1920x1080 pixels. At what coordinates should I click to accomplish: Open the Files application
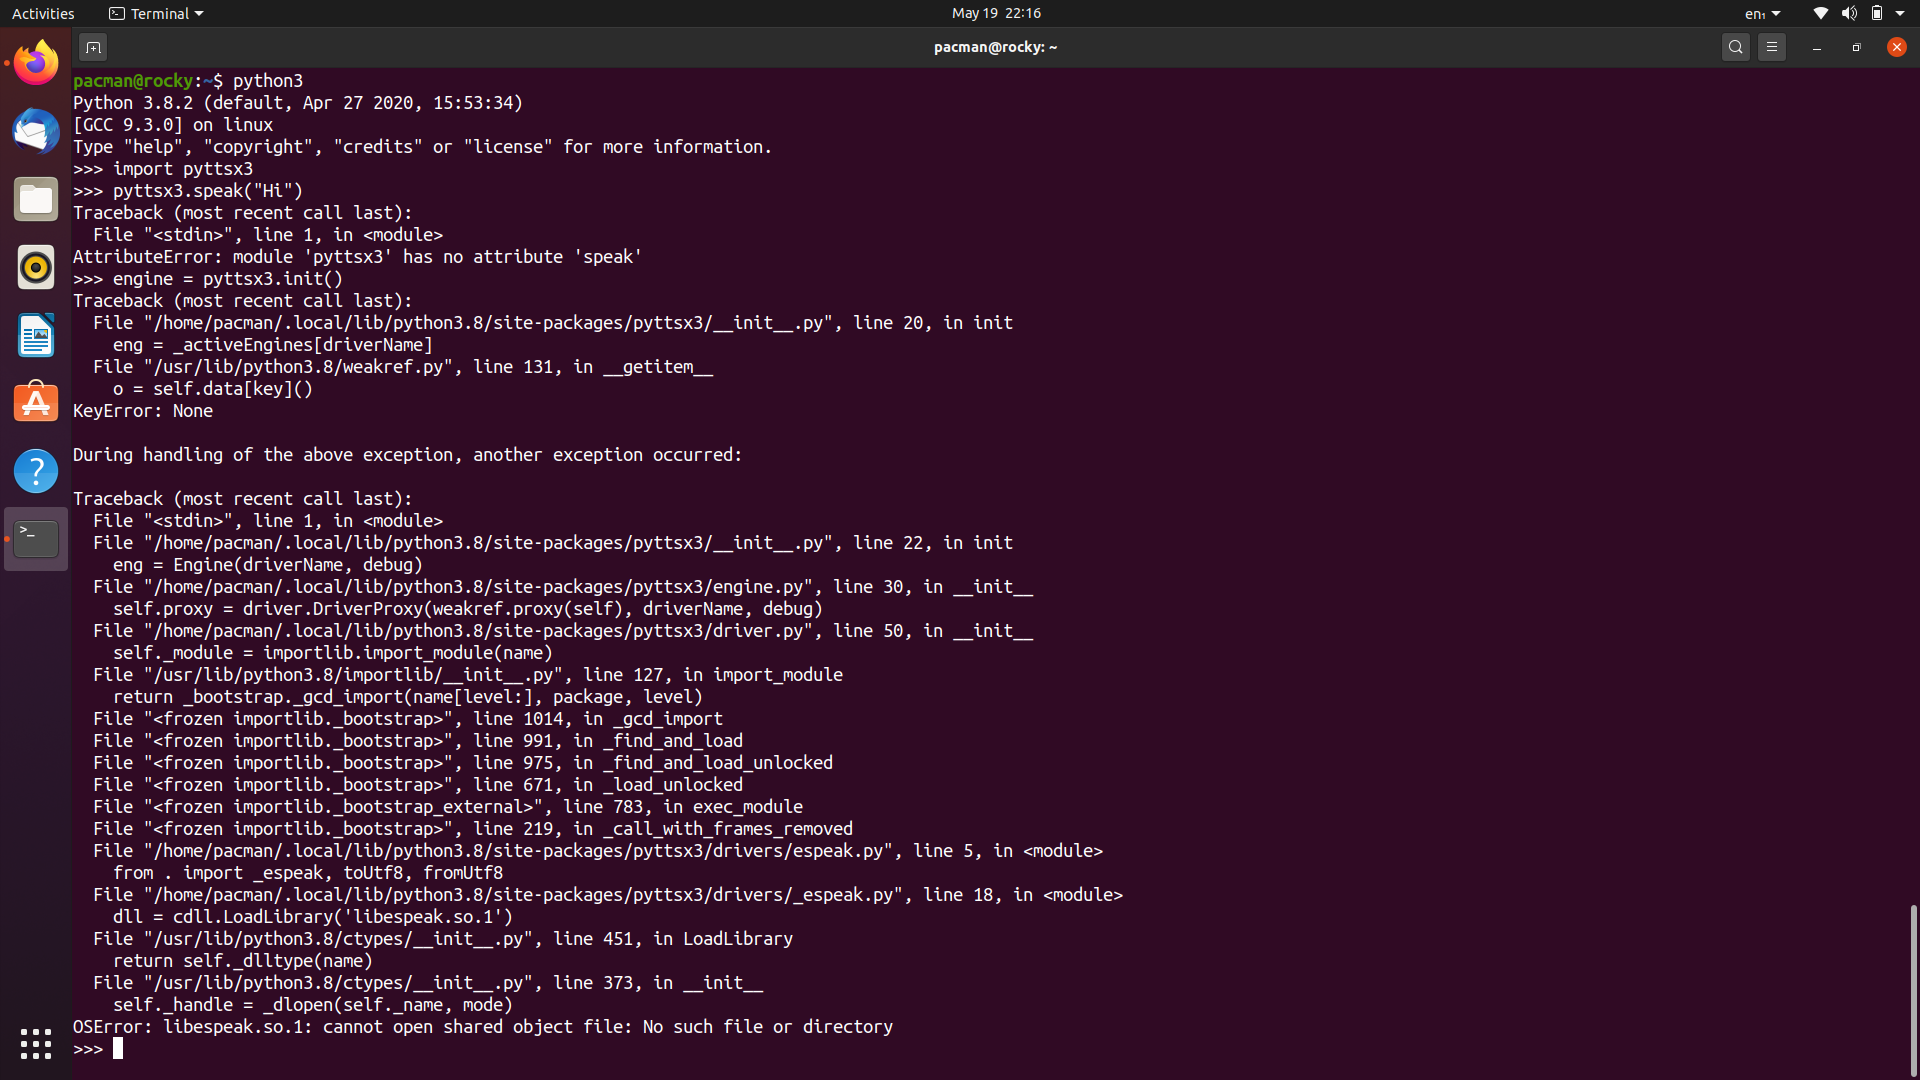click(x=35, y=199)
